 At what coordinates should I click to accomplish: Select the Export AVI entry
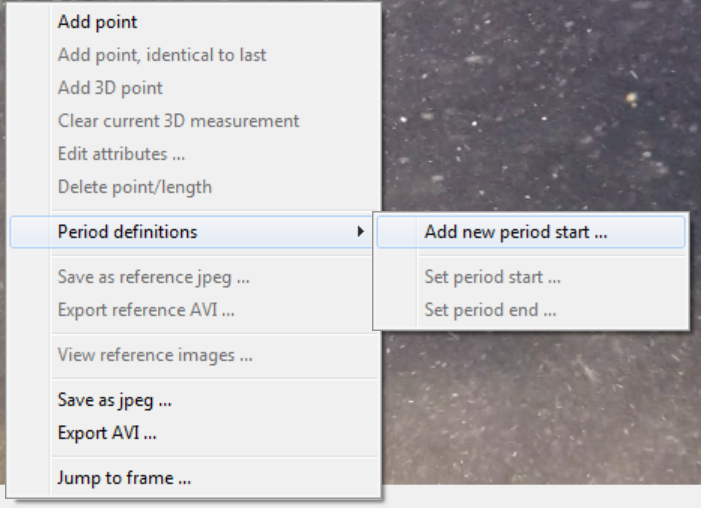(107, 433)
